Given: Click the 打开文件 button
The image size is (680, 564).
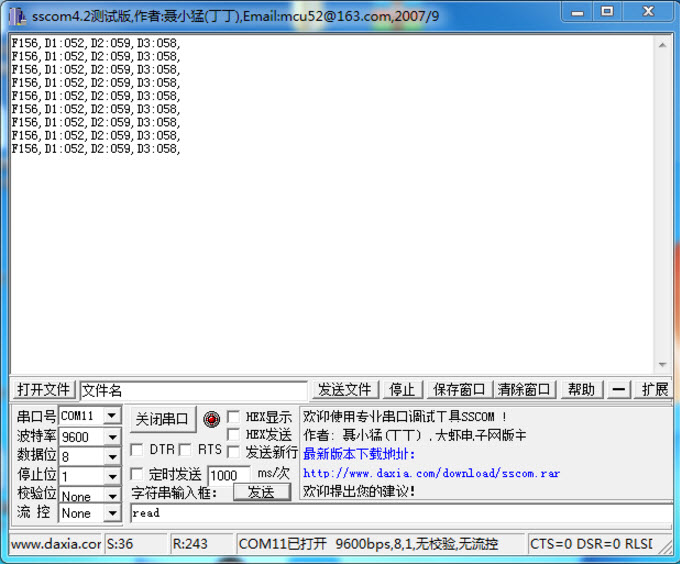Looking at the screenshot, I should [x=43, y=390].
